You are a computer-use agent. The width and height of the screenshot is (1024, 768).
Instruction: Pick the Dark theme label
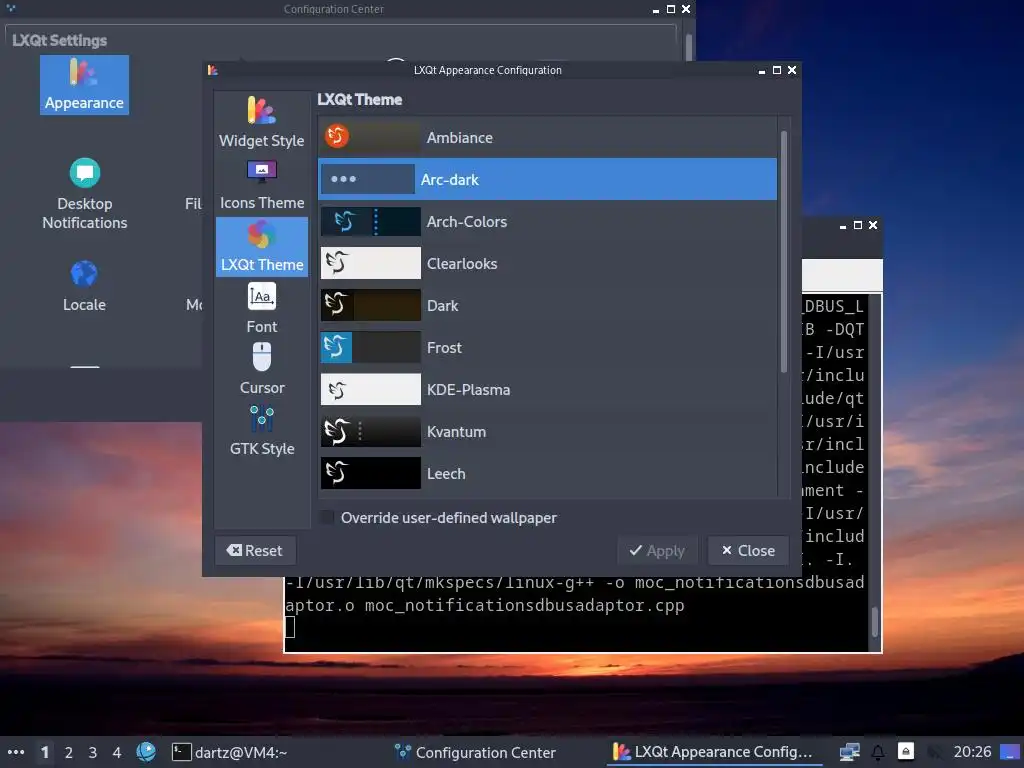442,306
